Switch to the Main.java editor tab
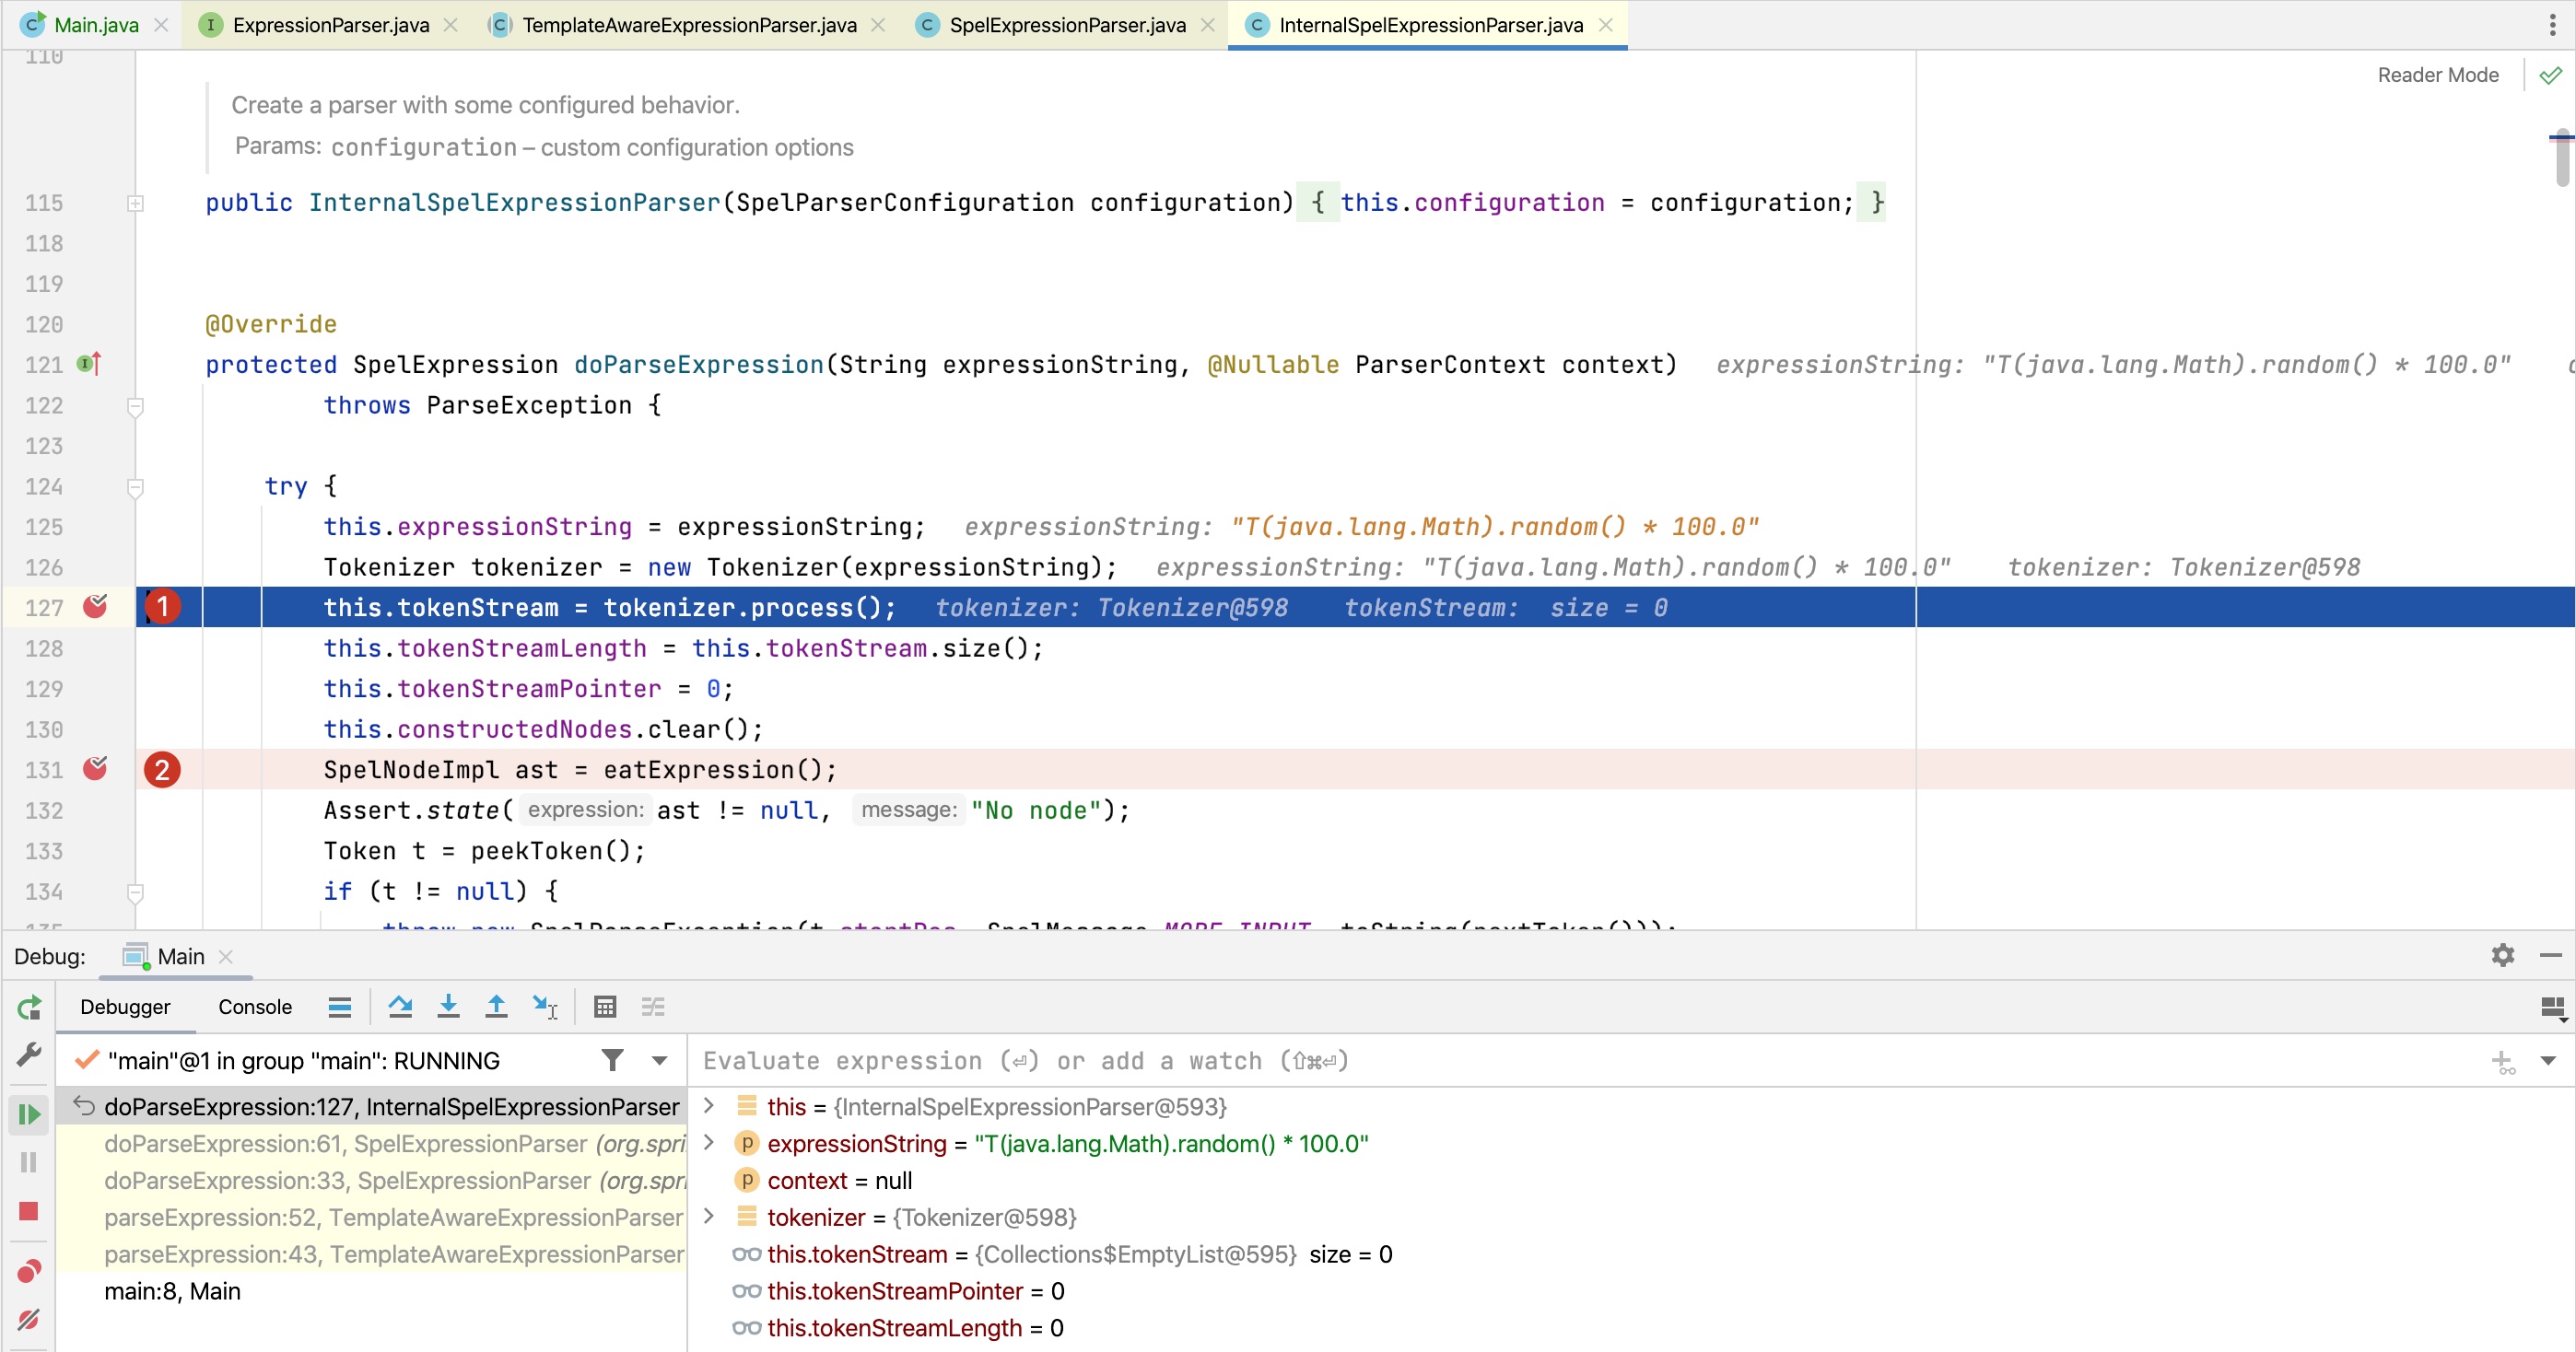2576x1352 pixels. [x=95, y=25]
